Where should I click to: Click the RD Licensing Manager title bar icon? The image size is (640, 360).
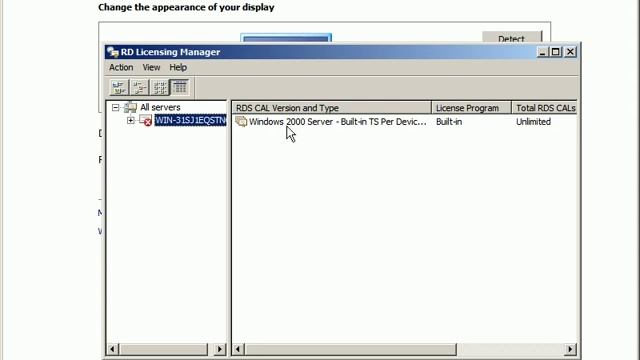(x=113, y=52)
